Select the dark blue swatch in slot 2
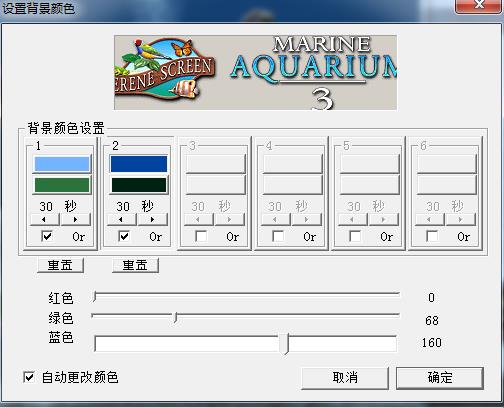 (x=139, y=164)
